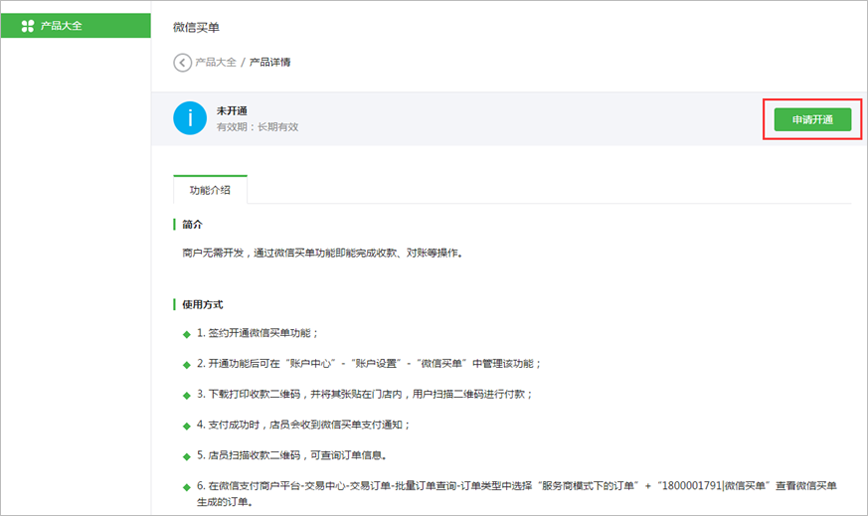Click the four-dot icon beside 产品大全
868x516 pixels.
(x=28, y=26)
